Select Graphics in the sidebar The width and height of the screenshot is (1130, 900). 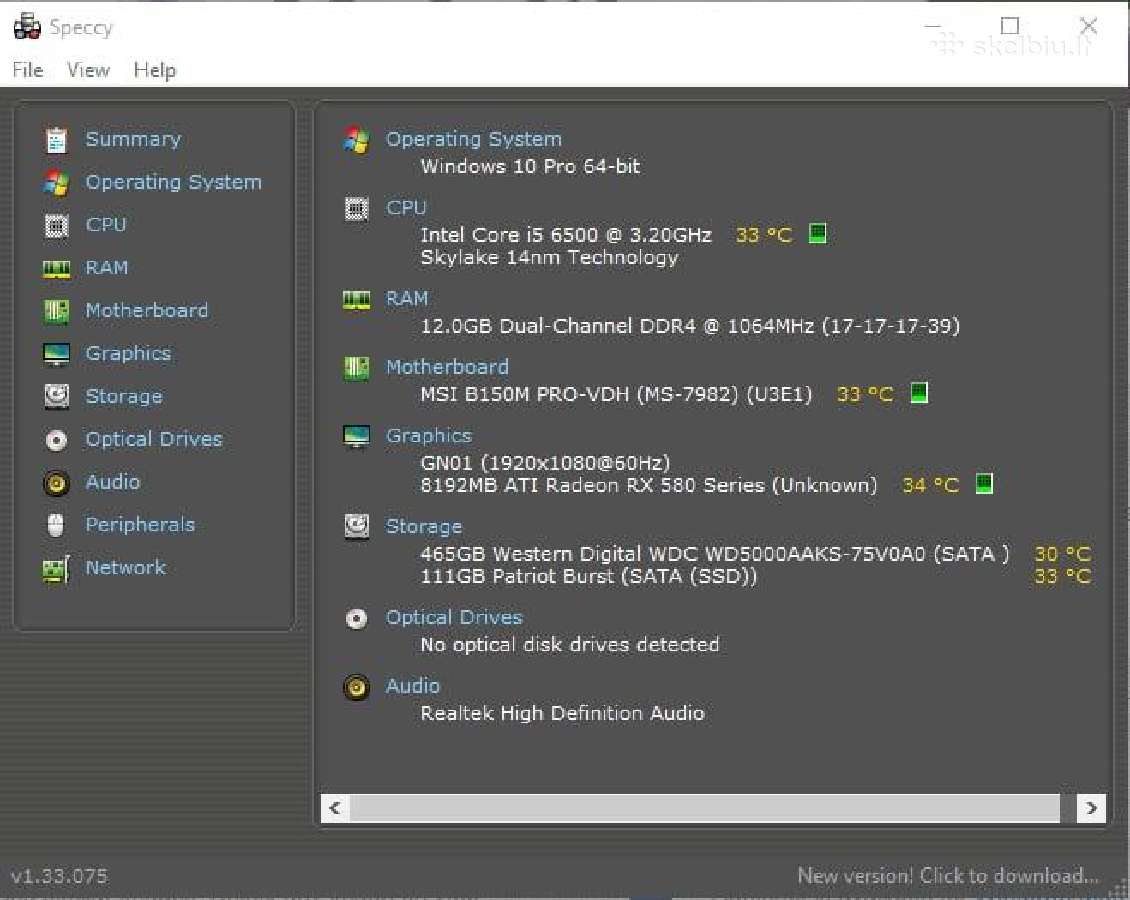128,354
